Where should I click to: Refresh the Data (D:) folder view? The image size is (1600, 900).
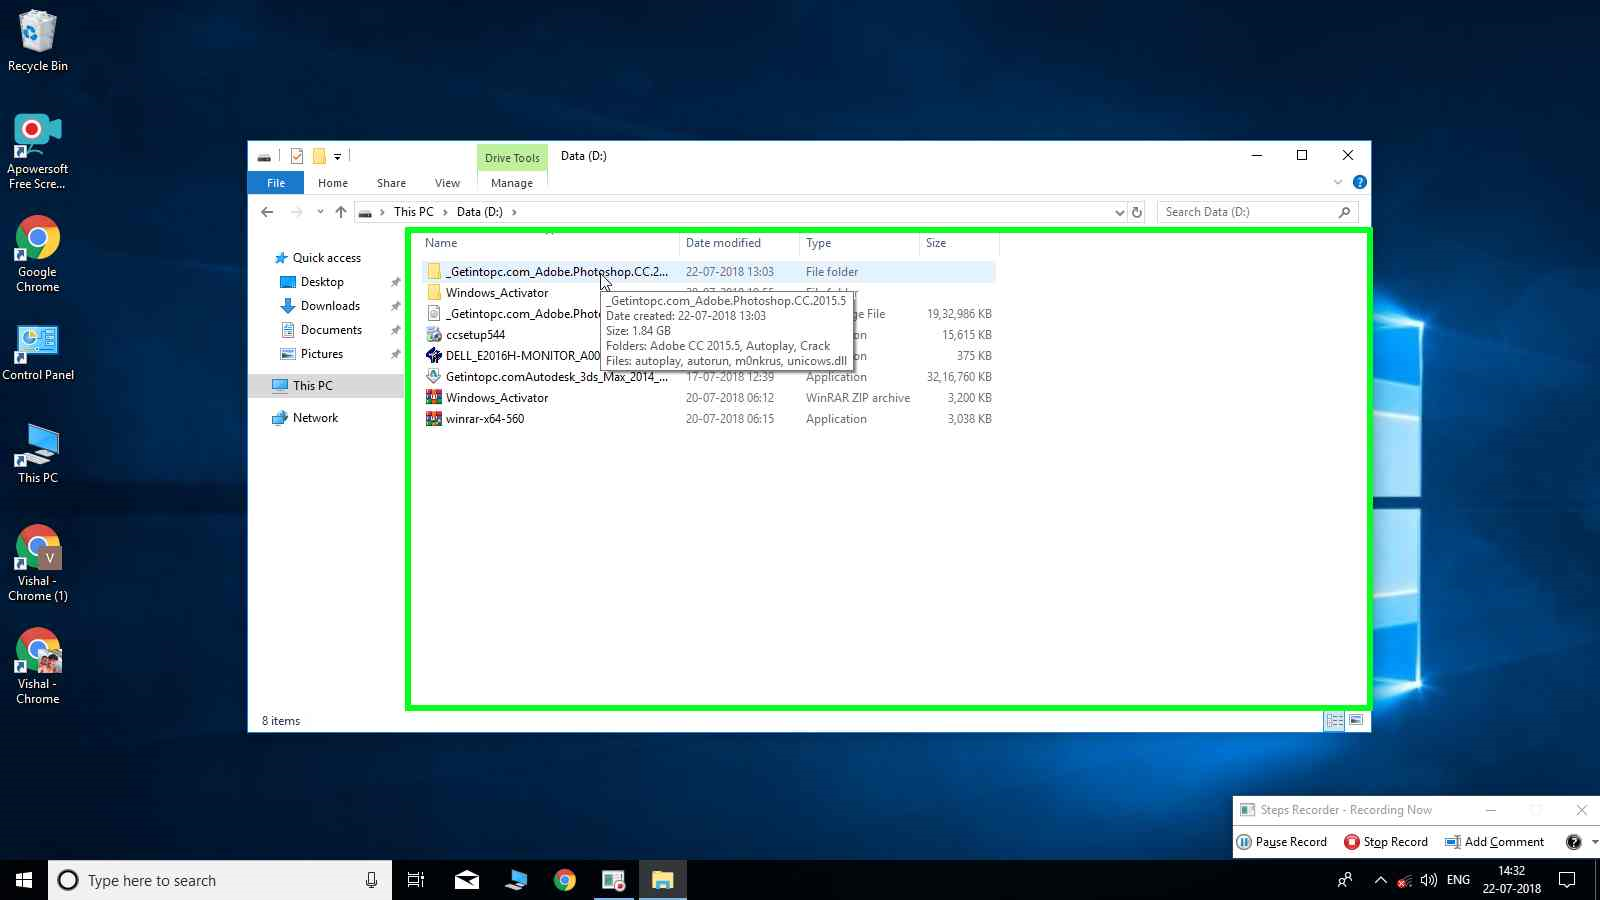pos(1136,212)
